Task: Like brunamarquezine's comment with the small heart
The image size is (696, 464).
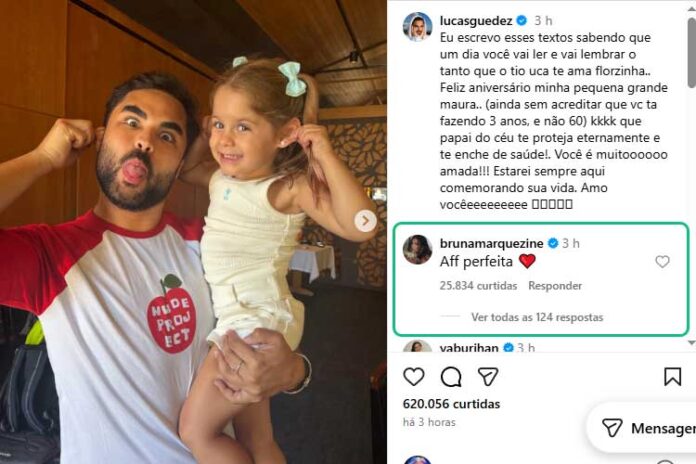Action: point(662,262)
